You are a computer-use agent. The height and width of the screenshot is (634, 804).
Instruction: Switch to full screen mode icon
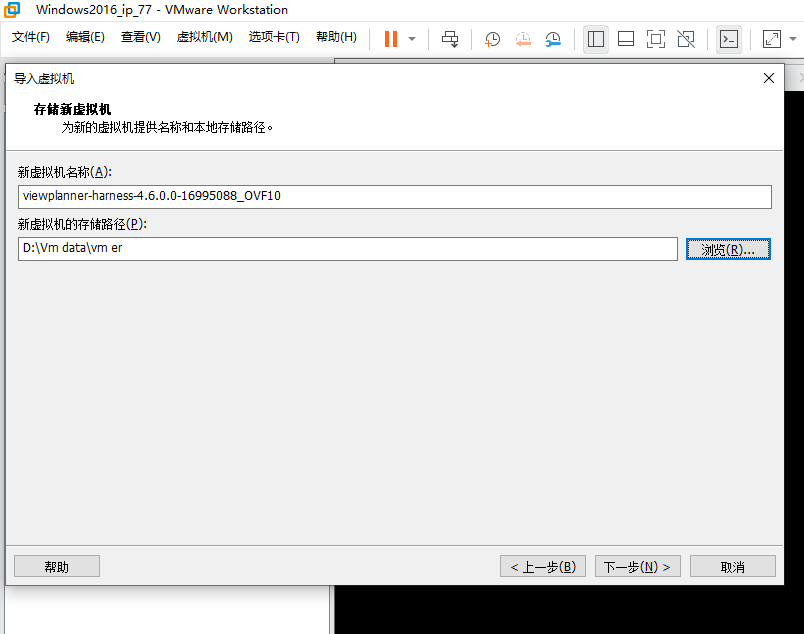[656, 39]
